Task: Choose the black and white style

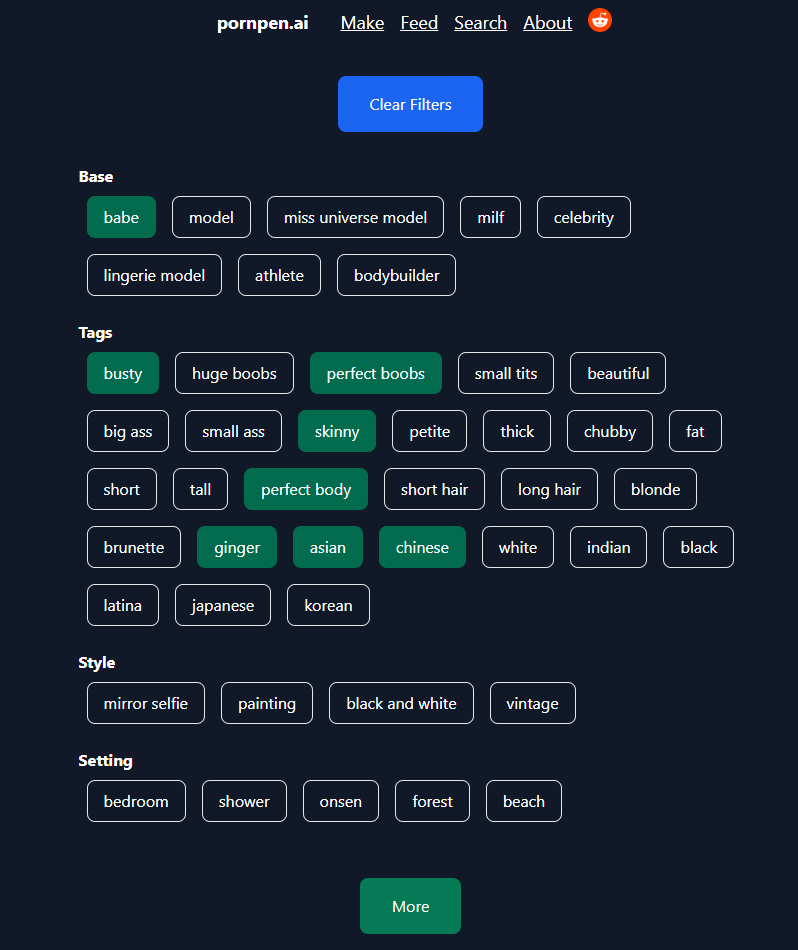Action: click(x=401, y=703)
